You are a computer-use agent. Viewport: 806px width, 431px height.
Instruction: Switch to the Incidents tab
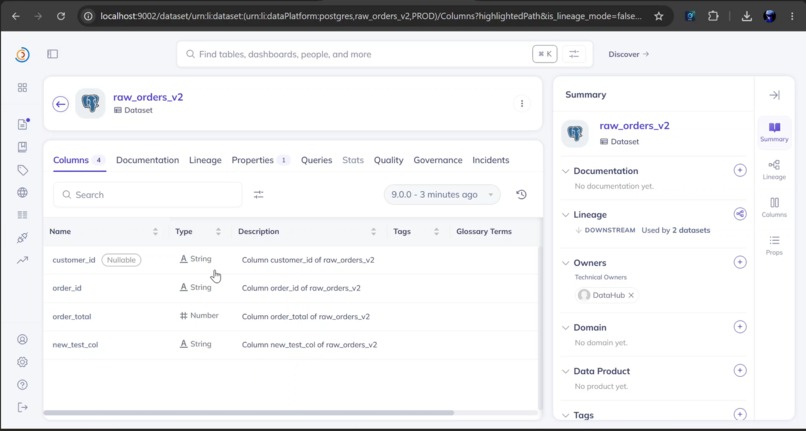pos(491,160)
